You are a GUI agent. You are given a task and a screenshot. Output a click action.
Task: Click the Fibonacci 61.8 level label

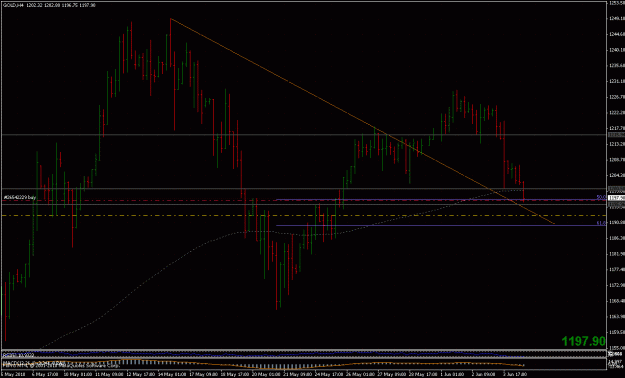tap(601, 223)
